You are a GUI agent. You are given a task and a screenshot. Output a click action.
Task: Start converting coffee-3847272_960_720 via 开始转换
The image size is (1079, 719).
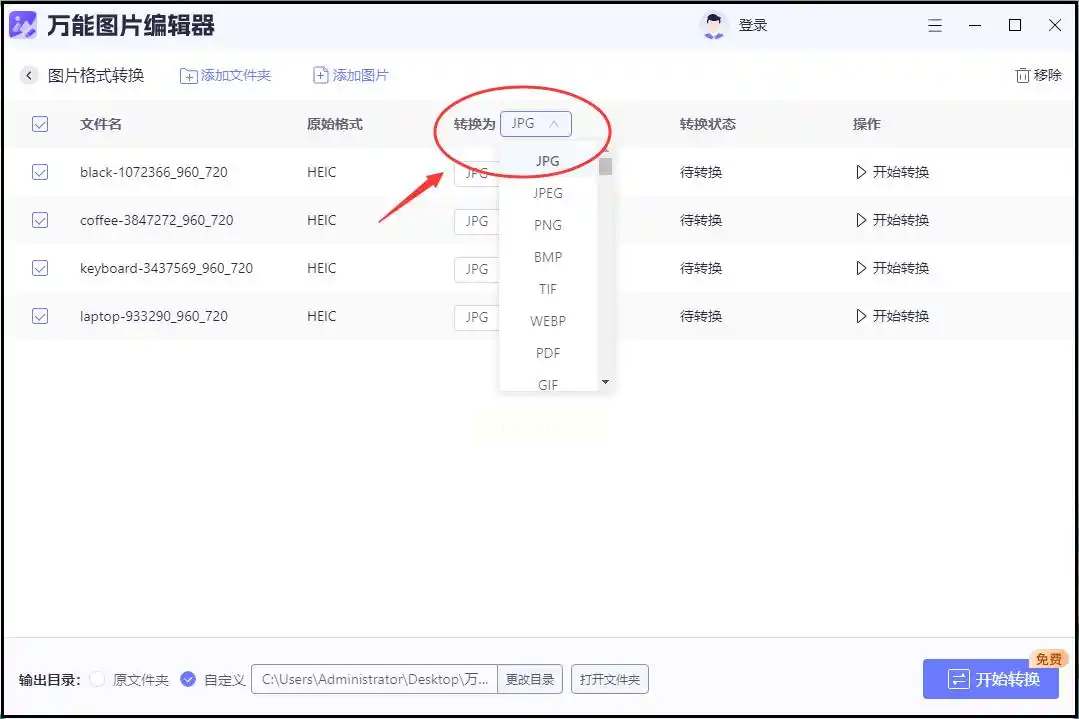(x=893, y=220)
